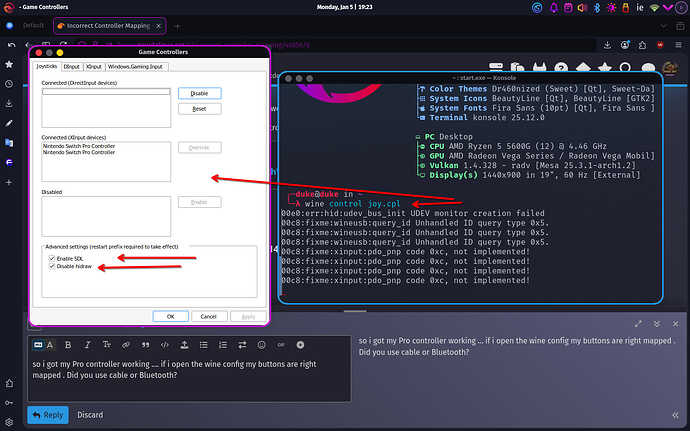Click the Disable button in Game Controllers
This screenshot has width=690, height=431.
click(x=199, y=93)
